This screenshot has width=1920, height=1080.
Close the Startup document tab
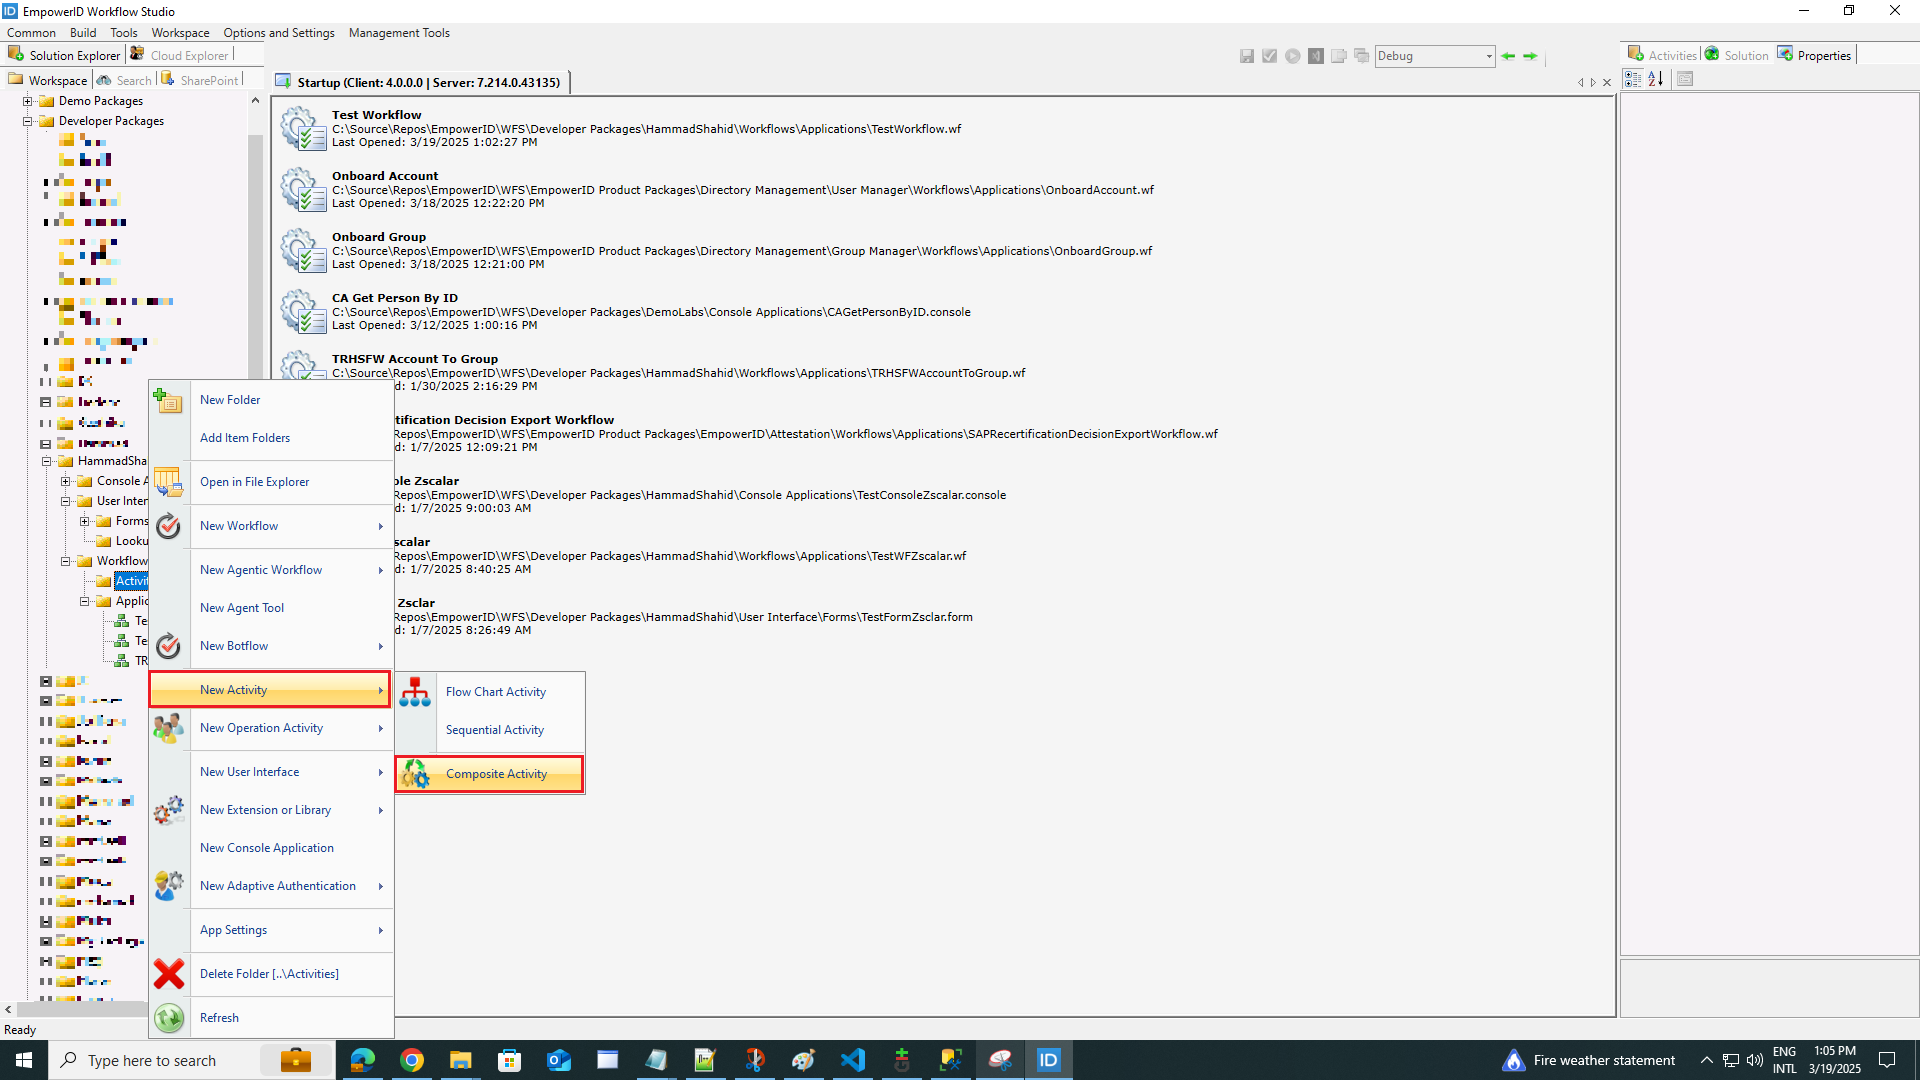1606,82
